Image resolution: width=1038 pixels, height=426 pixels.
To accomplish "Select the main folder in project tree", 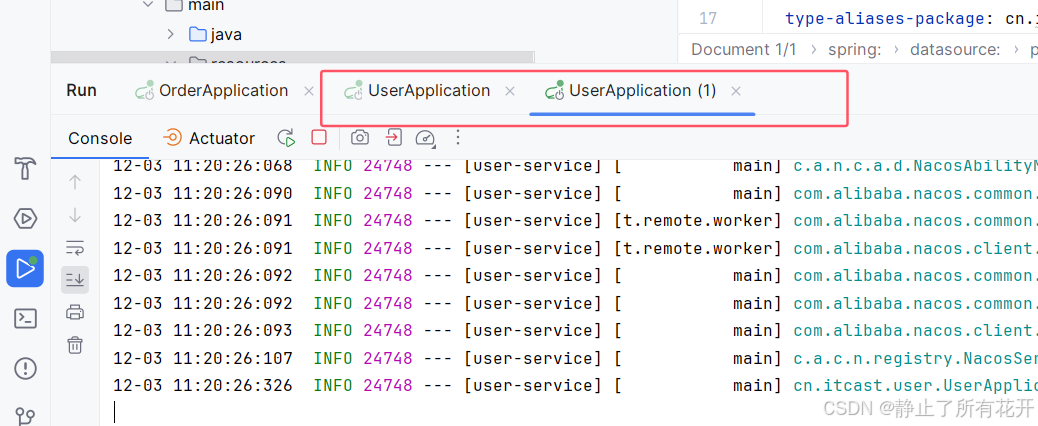I will 195,5.
